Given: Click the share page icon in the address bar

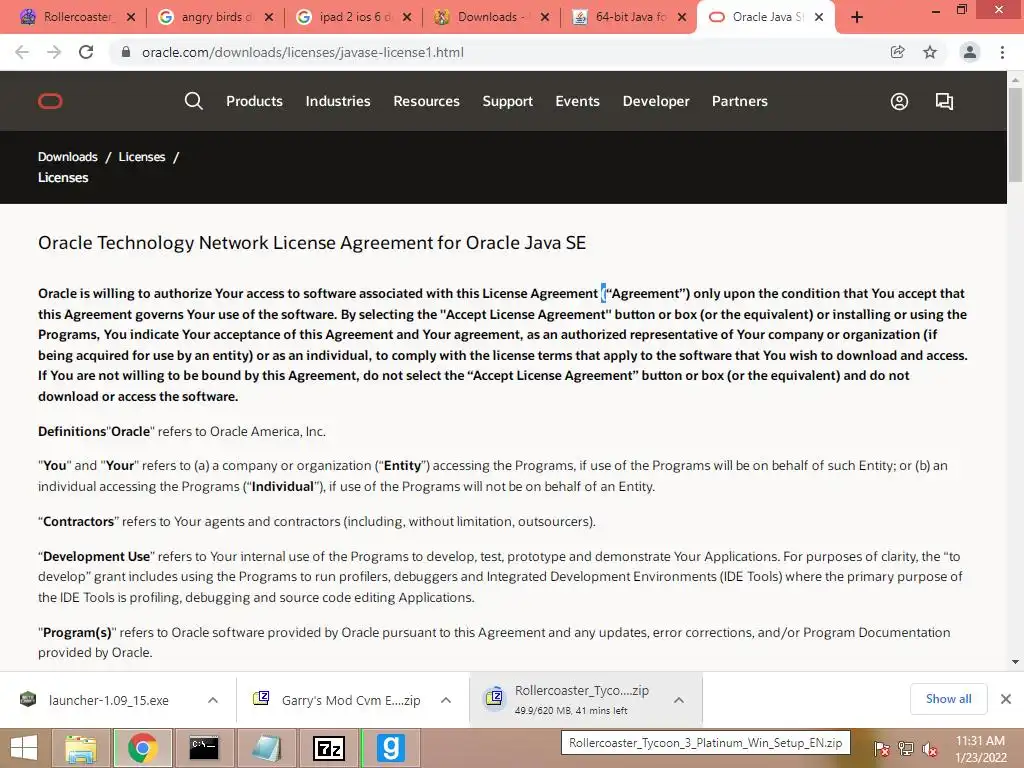Looking at the screenshot, I should (897, 52).
